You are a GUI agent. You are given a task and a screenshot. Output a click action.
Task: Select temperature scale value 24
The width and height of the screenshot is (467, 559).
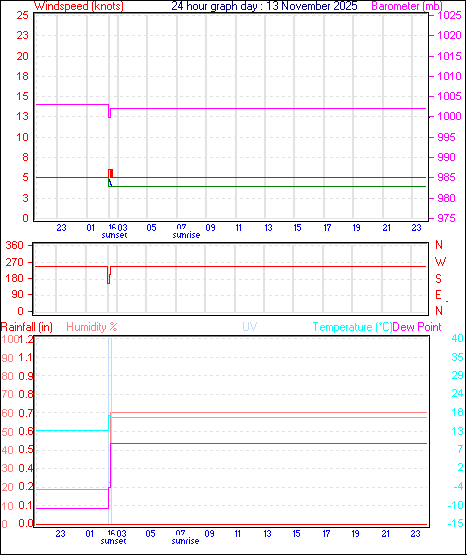pos(457,393)
